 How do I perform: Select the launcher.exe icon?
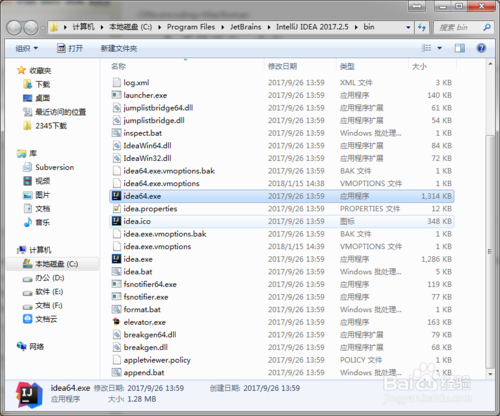[x=116, y=95]
